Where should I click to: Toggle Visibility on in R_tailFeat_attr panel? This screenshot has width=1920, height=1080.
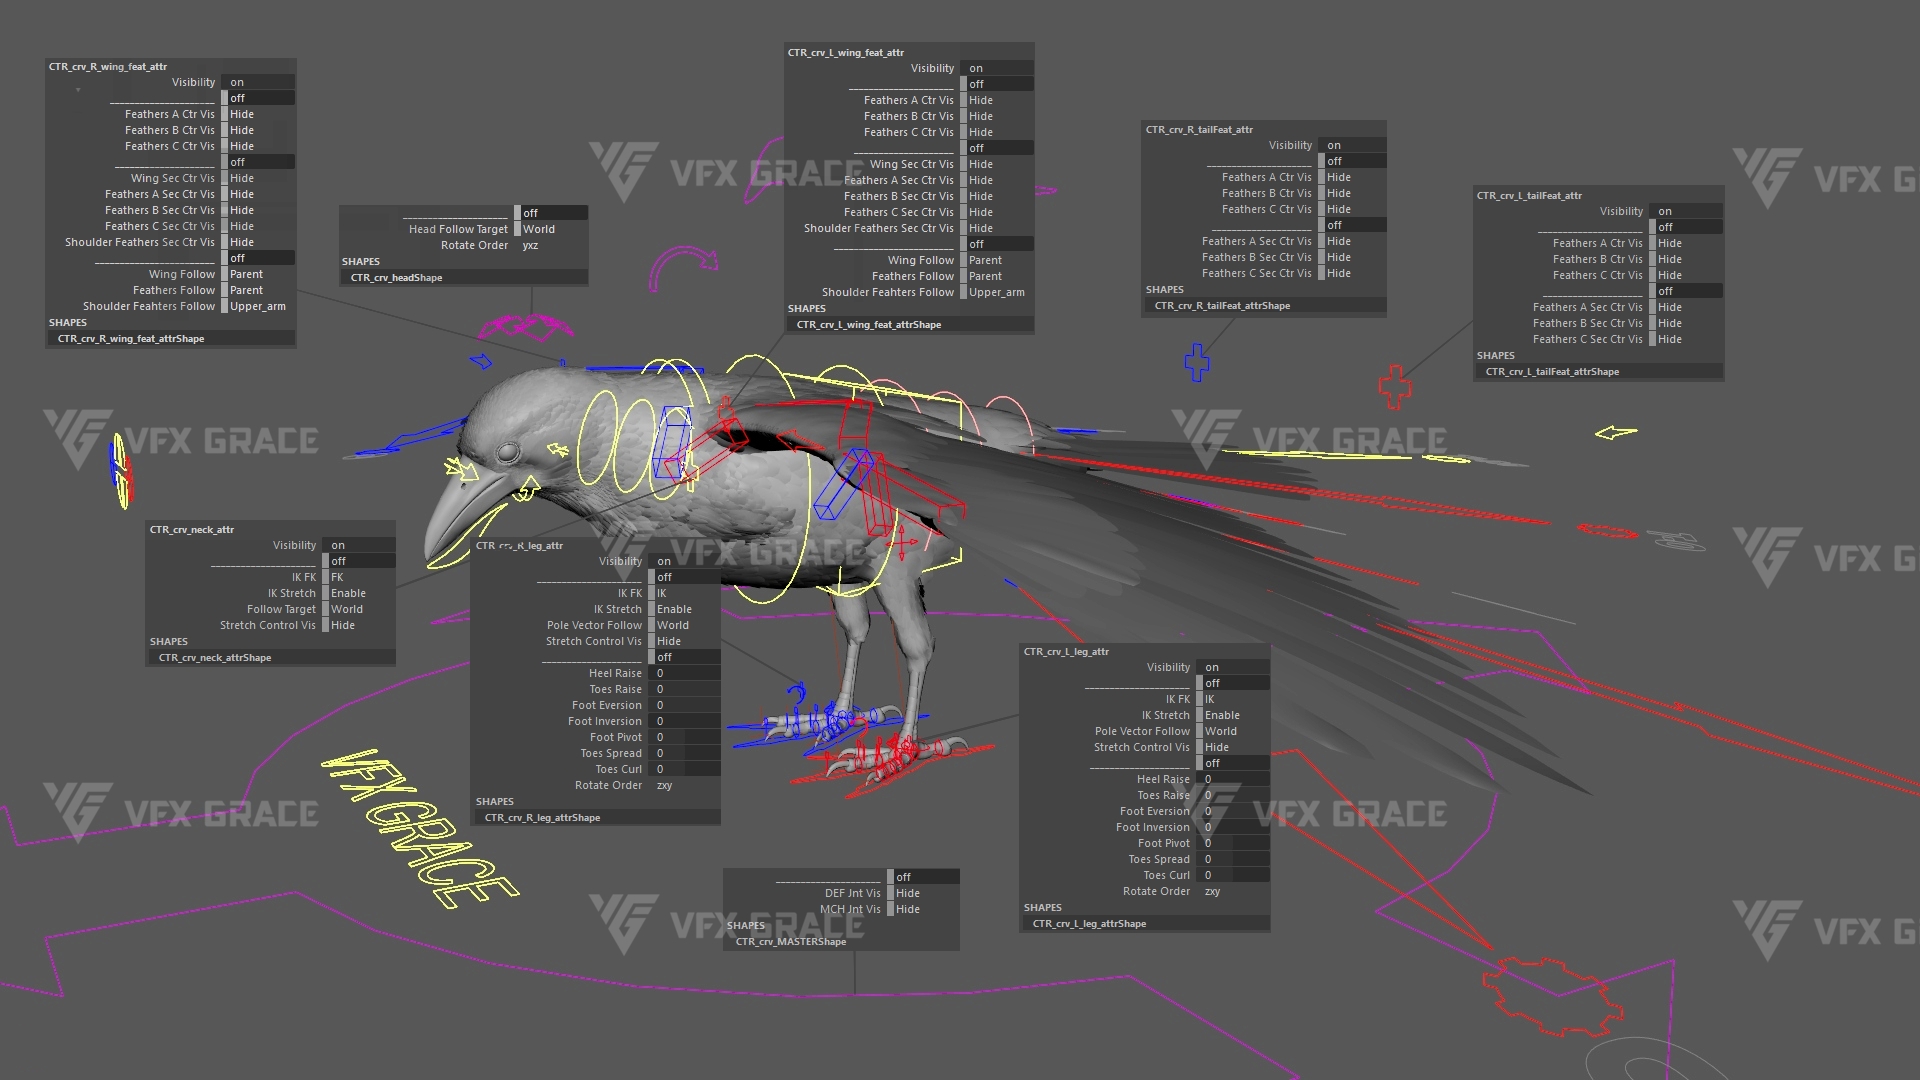[1354, 145]
